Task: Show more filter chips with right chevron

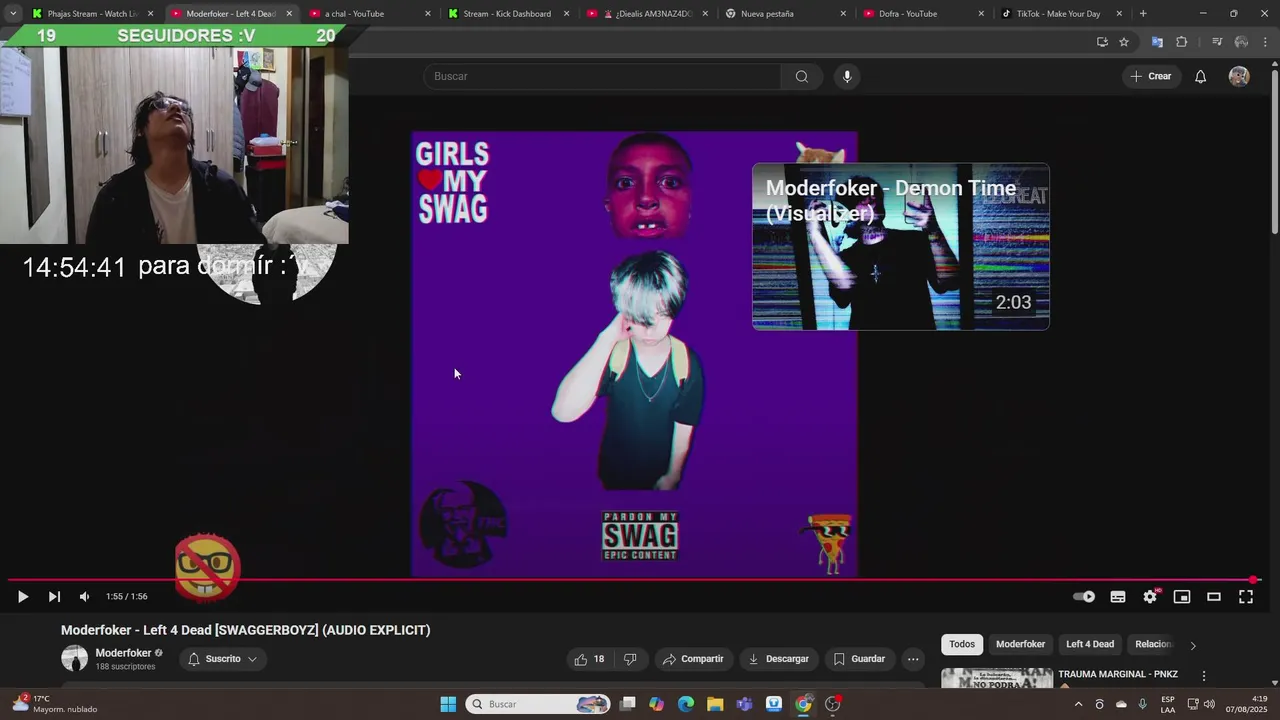Action: pos(1192,645)
